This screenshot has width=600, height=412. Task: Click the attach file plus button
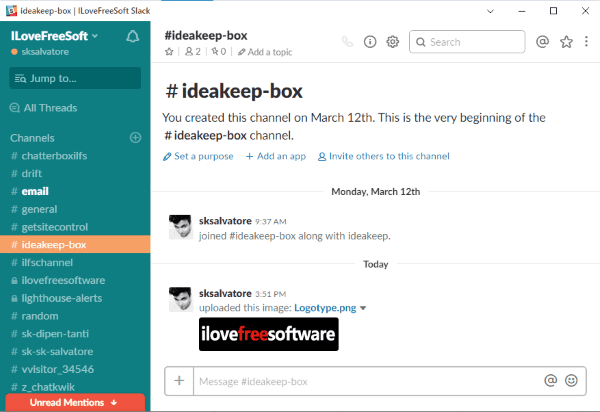point(179,380)
